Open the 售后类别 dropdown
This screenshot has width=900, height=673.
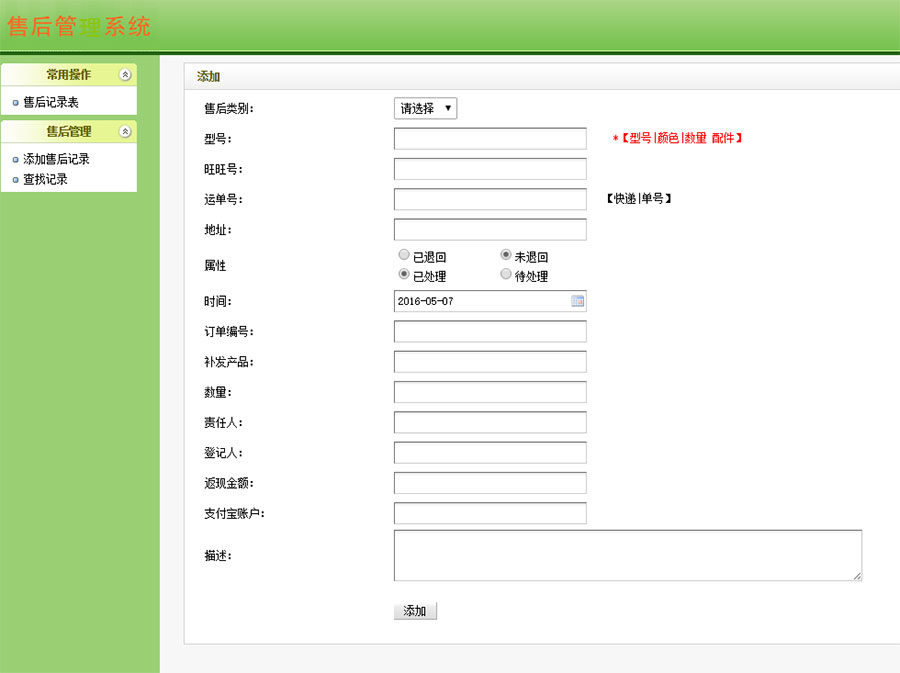[425, 108]
